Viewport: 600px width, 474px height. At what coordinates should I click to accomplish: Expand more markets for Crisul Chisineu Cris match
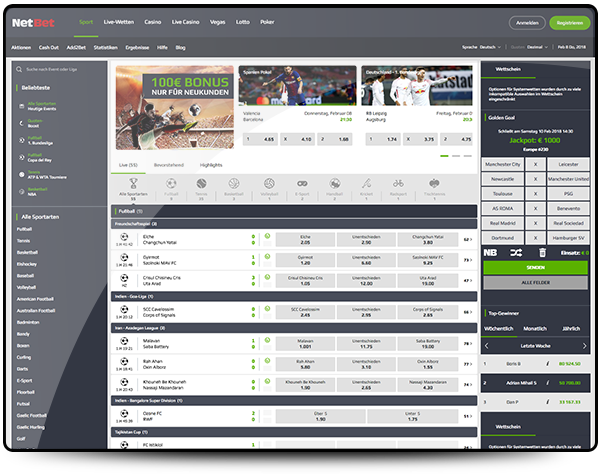click(468, 280)
